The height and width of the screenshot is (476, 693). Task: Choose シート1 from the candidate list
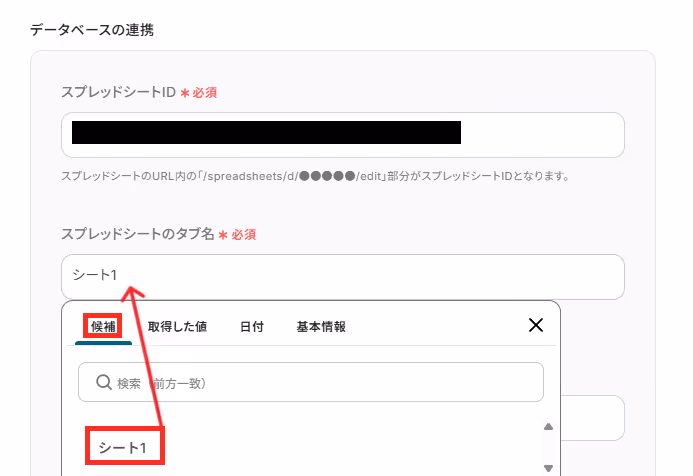[x=122, y=448]
